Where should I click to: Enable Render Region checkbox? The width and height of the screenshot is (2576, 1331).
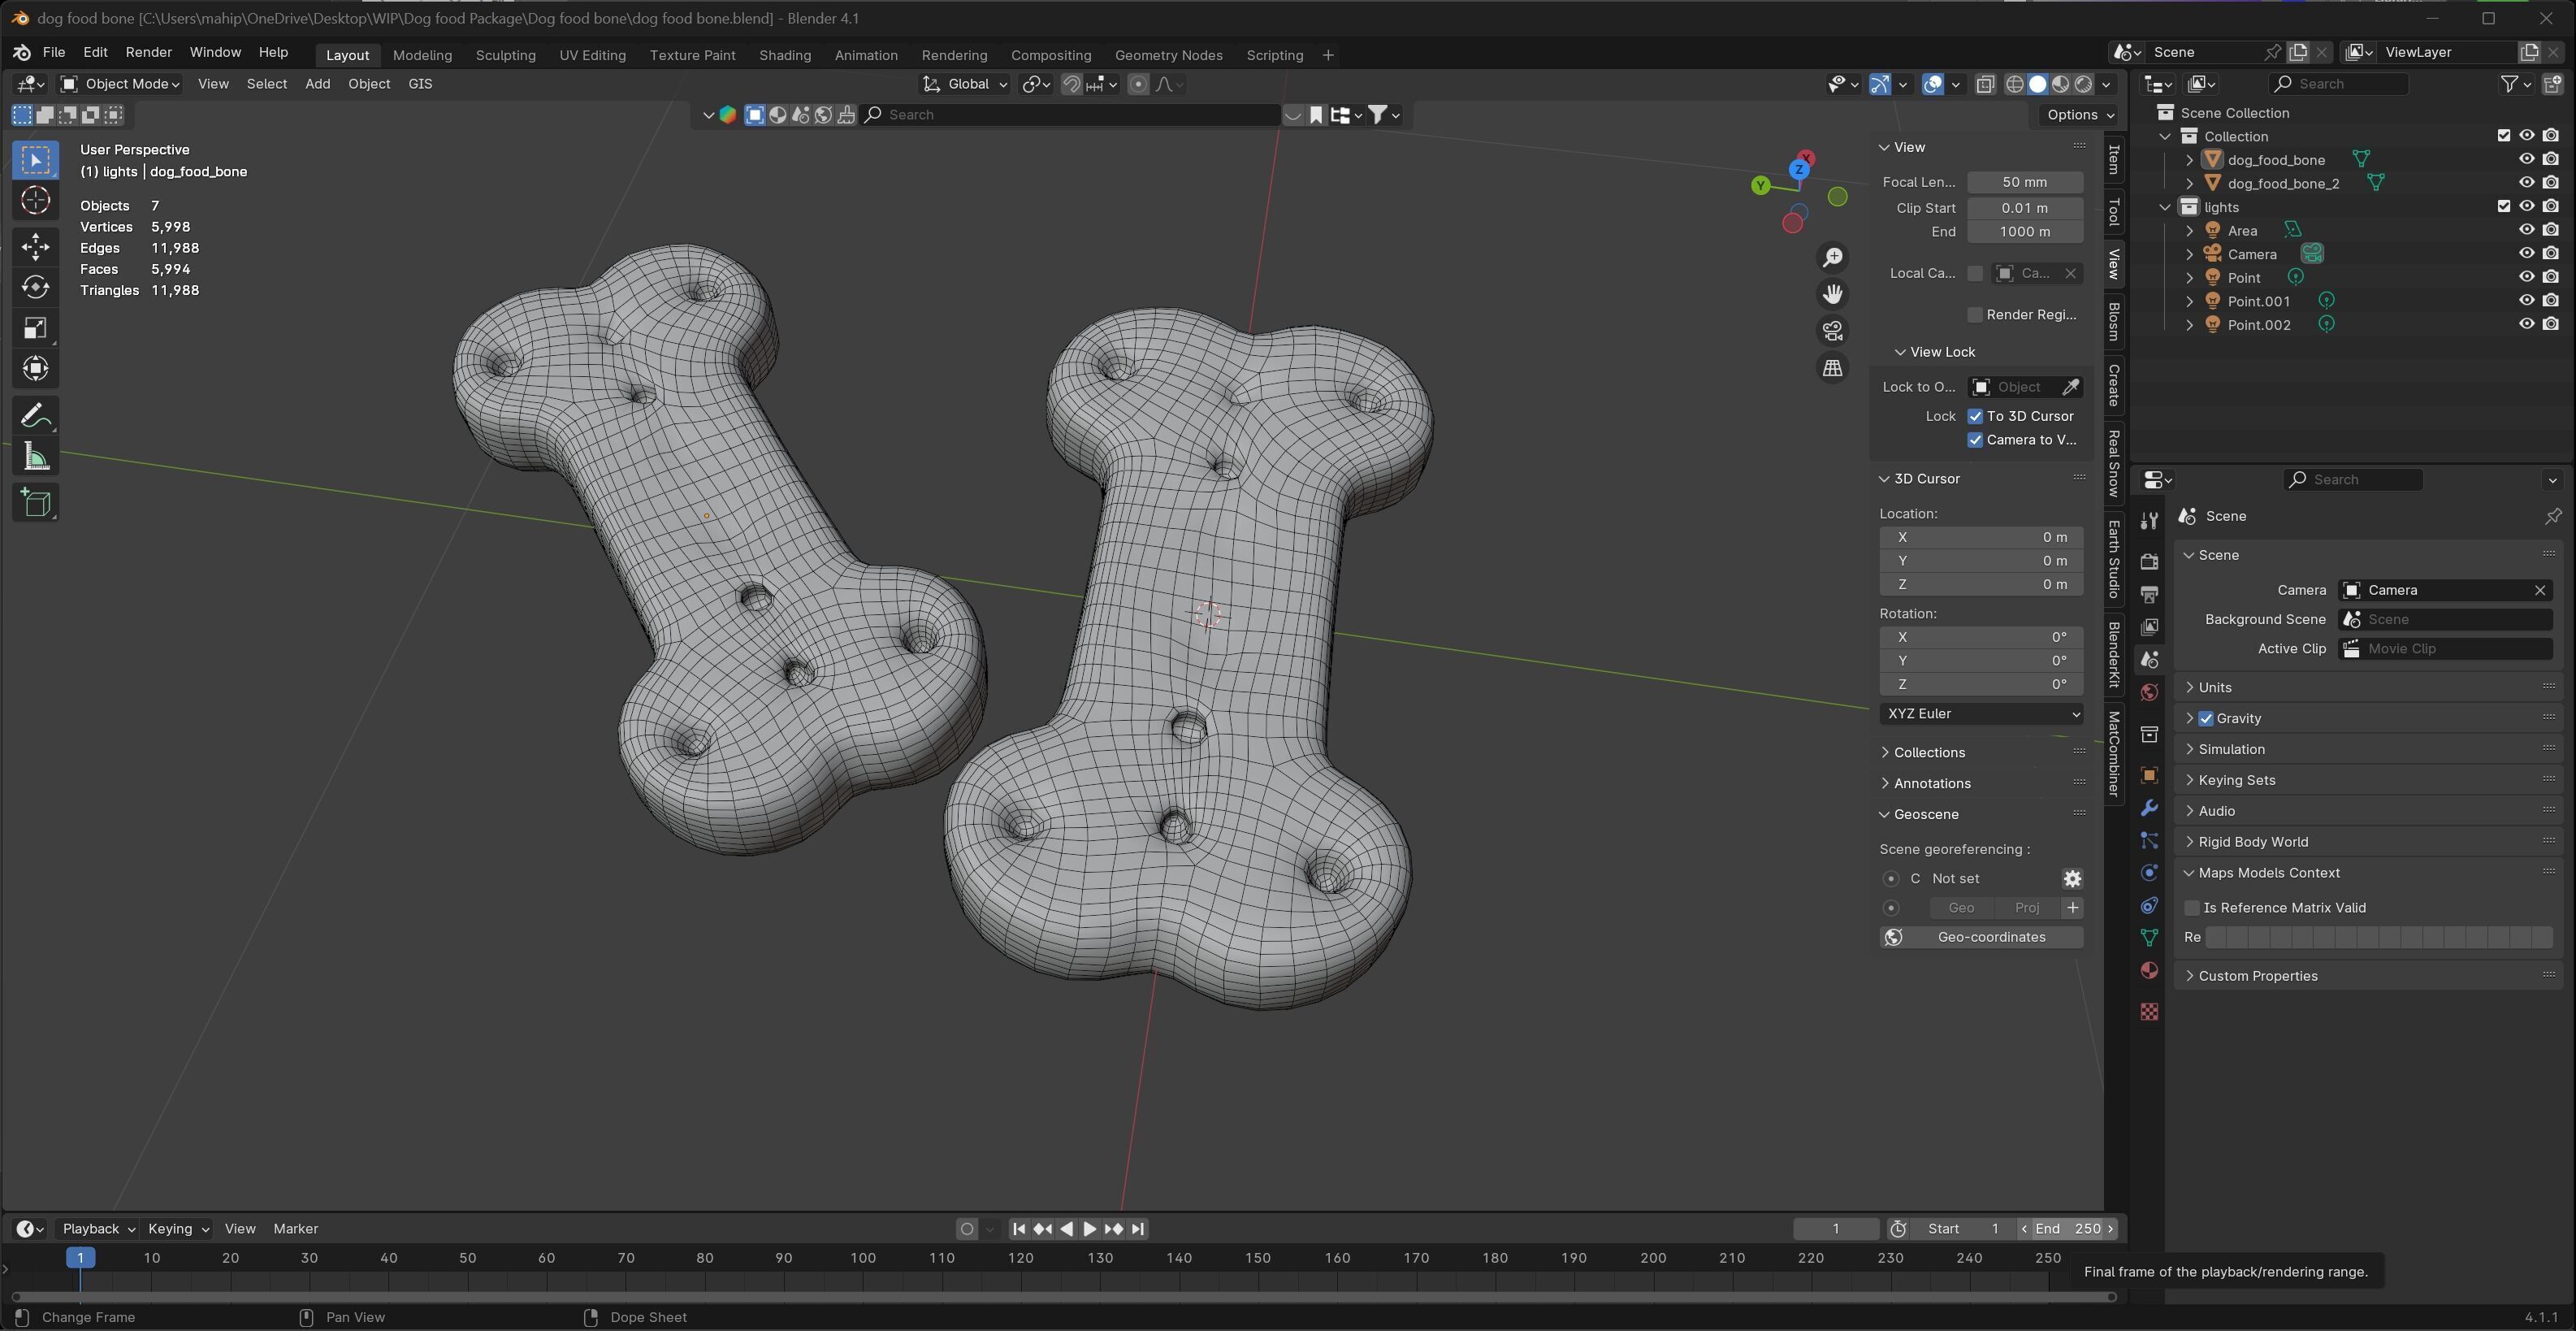(x=1975, y=315)
